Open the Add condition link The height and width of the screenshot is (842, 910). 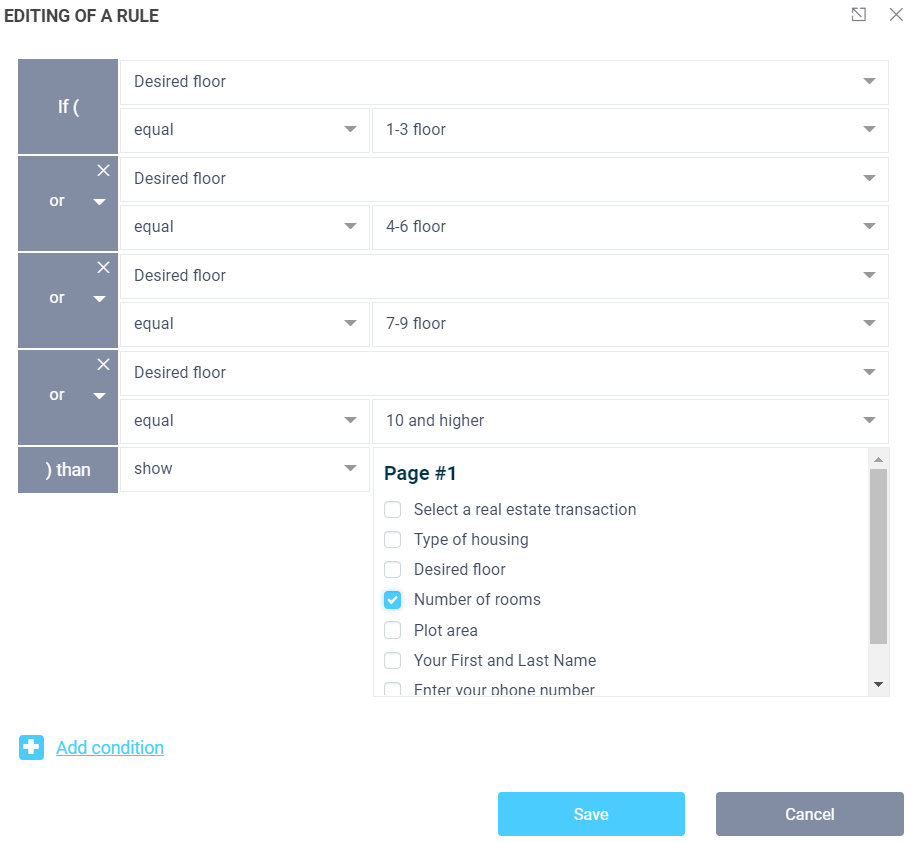pyautogui.click(x=110, y=747)
